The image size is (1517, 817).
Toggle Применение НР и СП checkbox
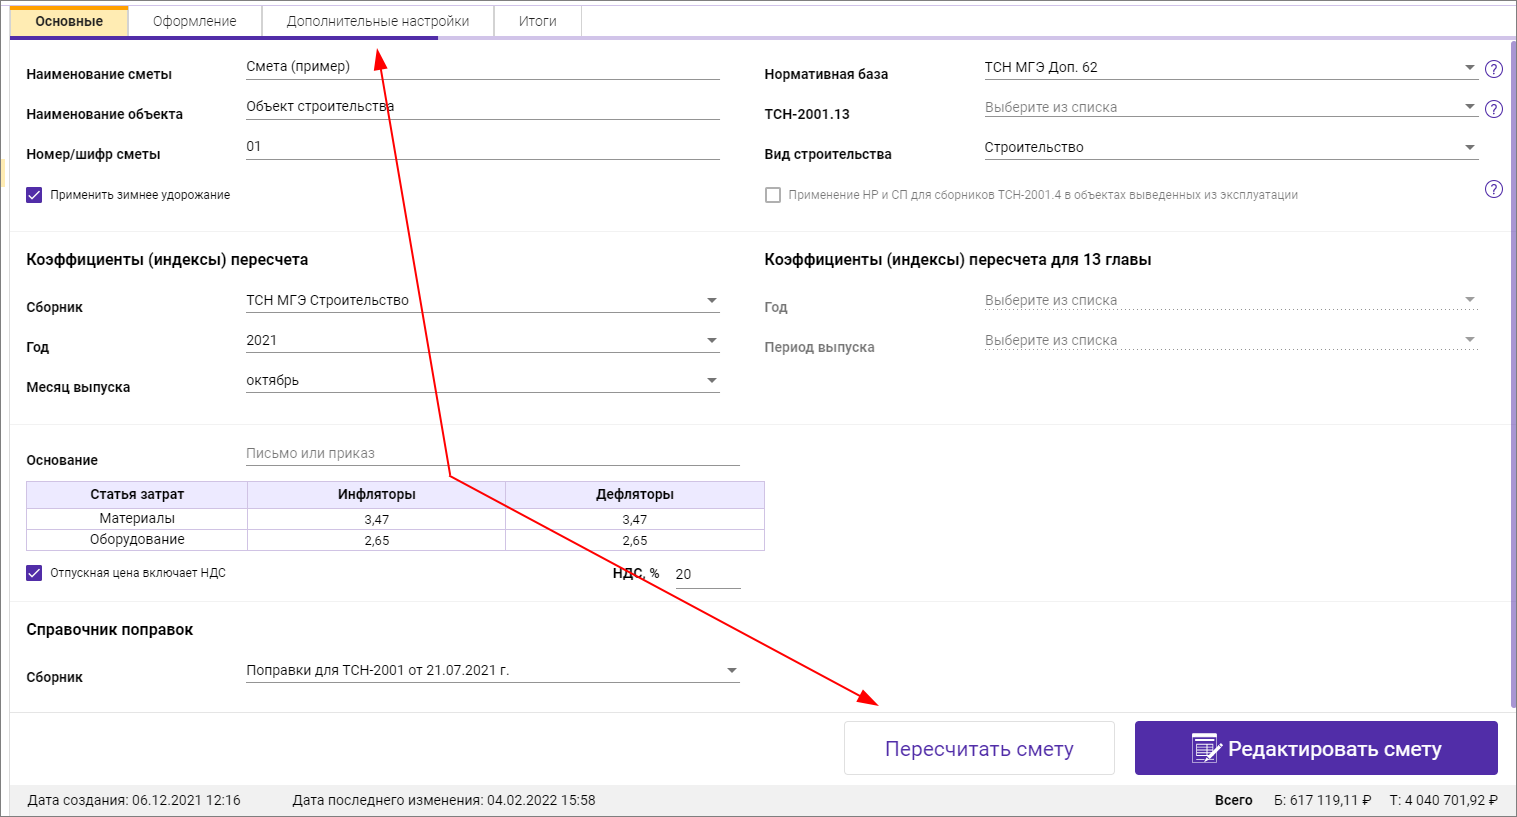pyautogui.click(x=772, y=195)
